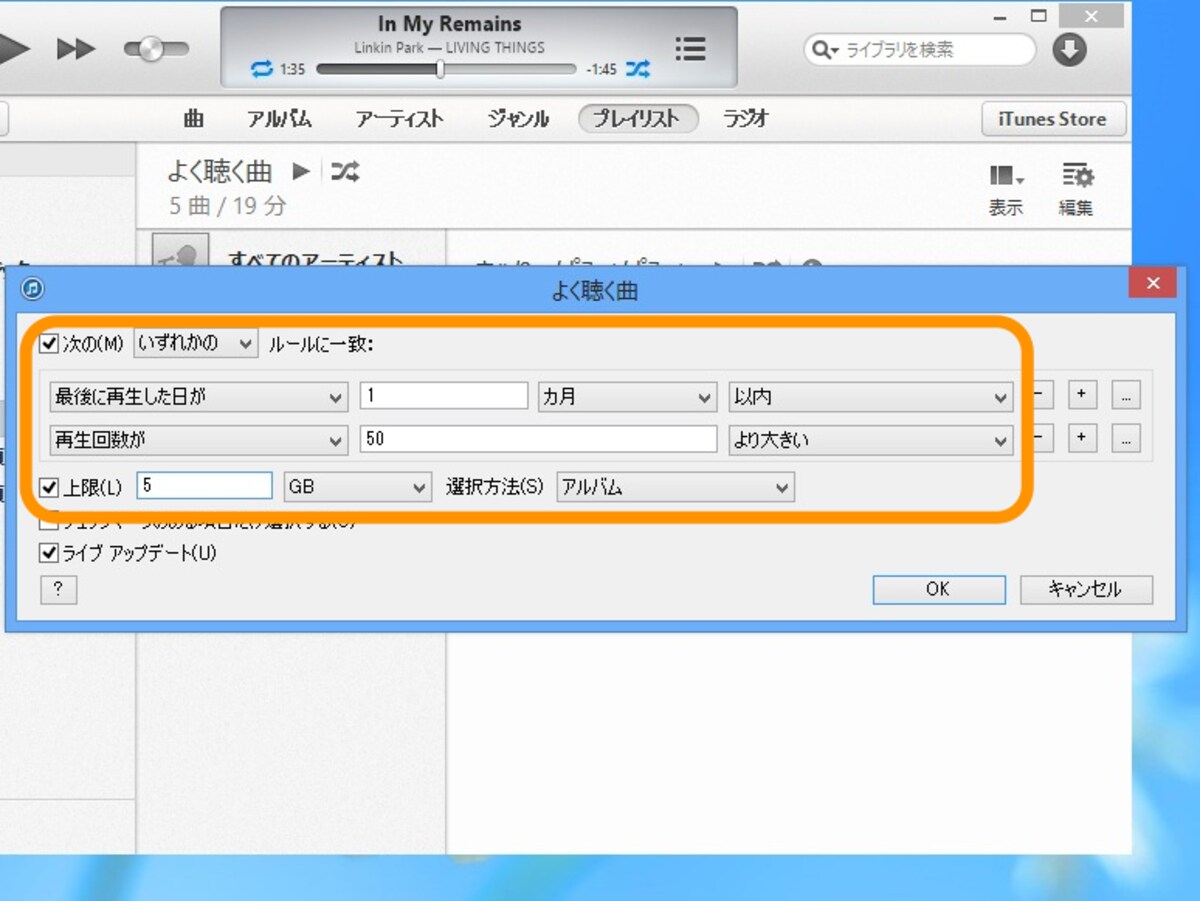The height and width of the screenshot is (901, 1200).
Task: Click the iTunes icon in dialog title bar
Action: [33, 289]
